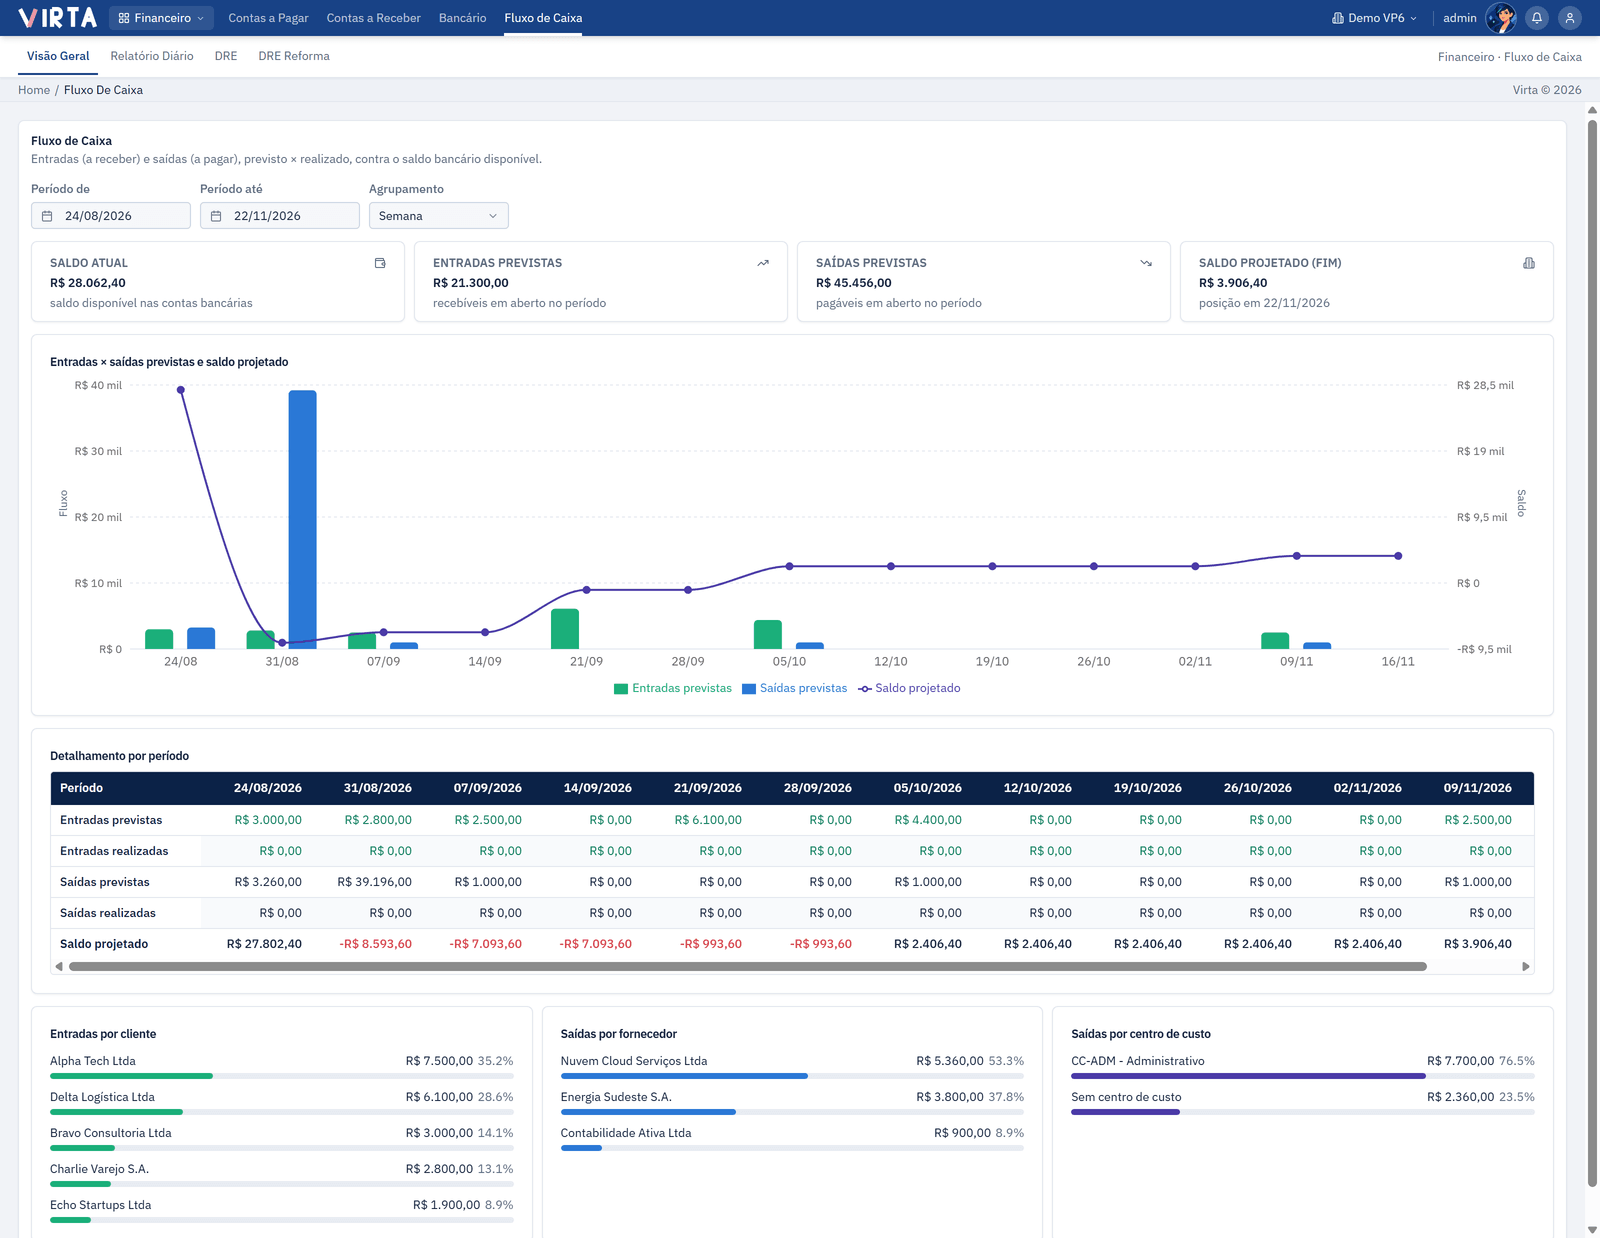Click the Período de calendar icon
The height and width of the screenshot is (1238, 1600).
pos(47,216)
